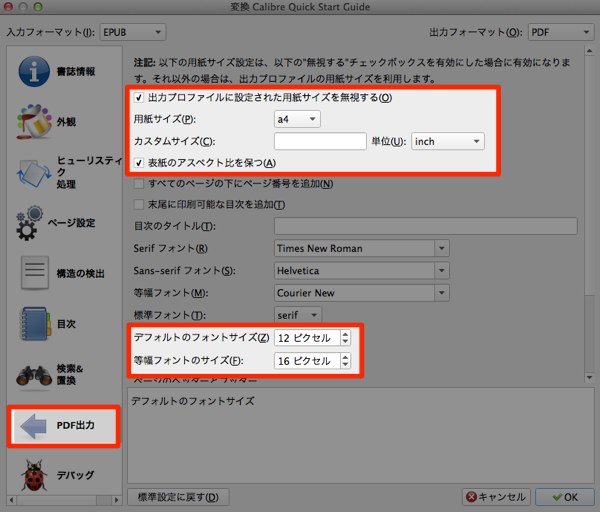Click the red cancel icon on キャンセル

pyautogui.click(x=471, y=497)
